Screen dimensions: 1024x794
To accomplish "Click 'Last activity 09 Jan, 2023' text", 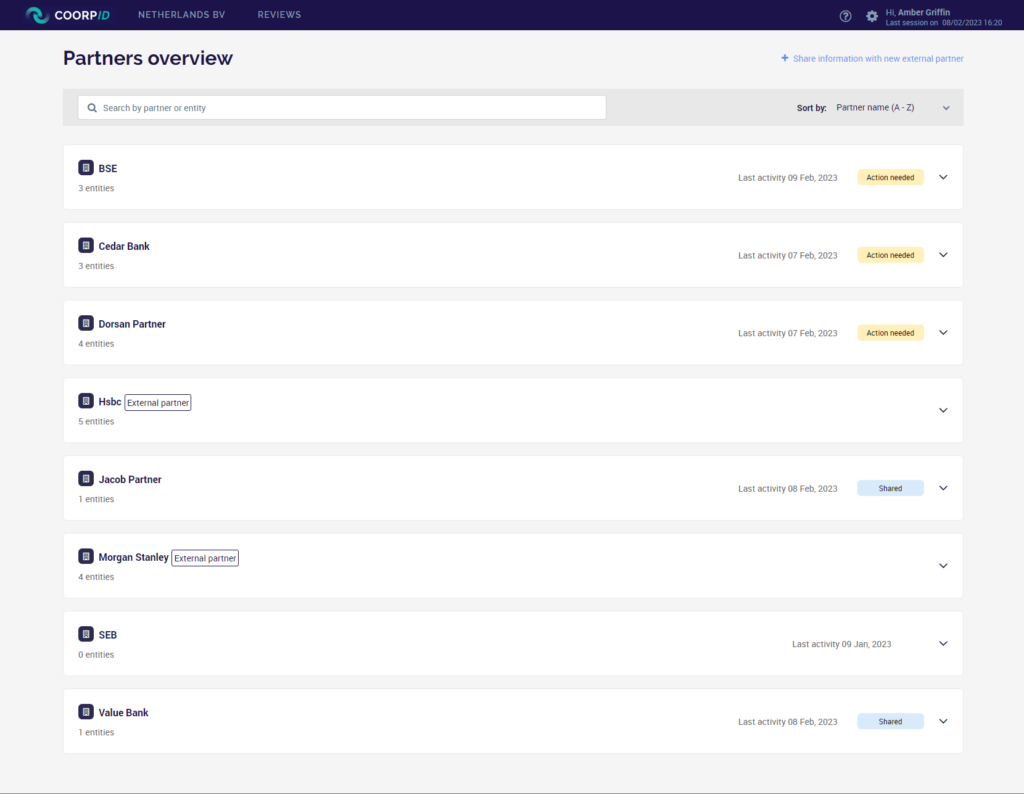I will pyautogui.click(x=842, y=644).
